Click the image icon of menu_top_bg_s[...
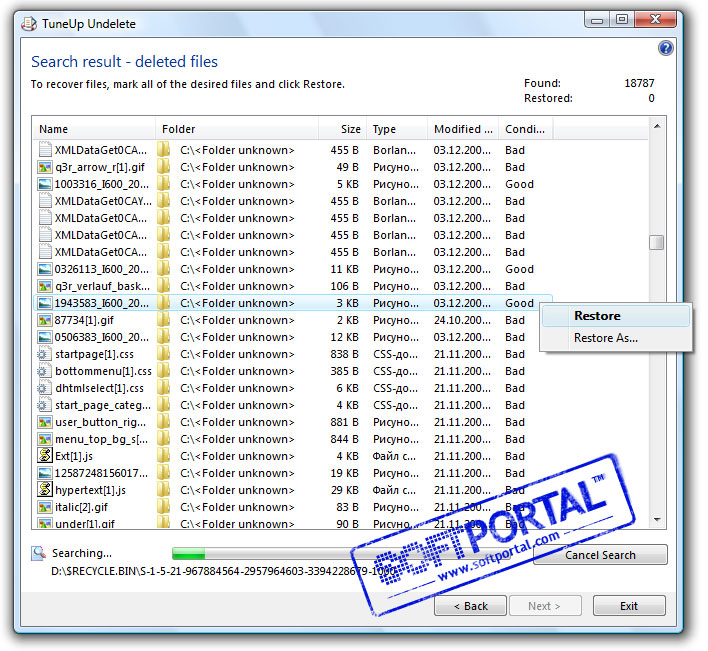708x651 pixels. (x=44, y=439)
